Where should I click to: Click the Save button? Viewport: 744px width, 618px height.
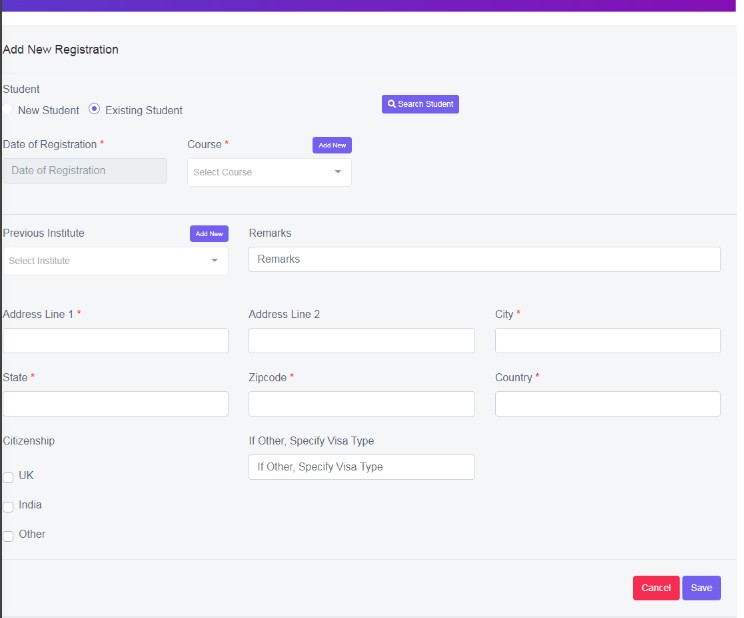[701, 588]
